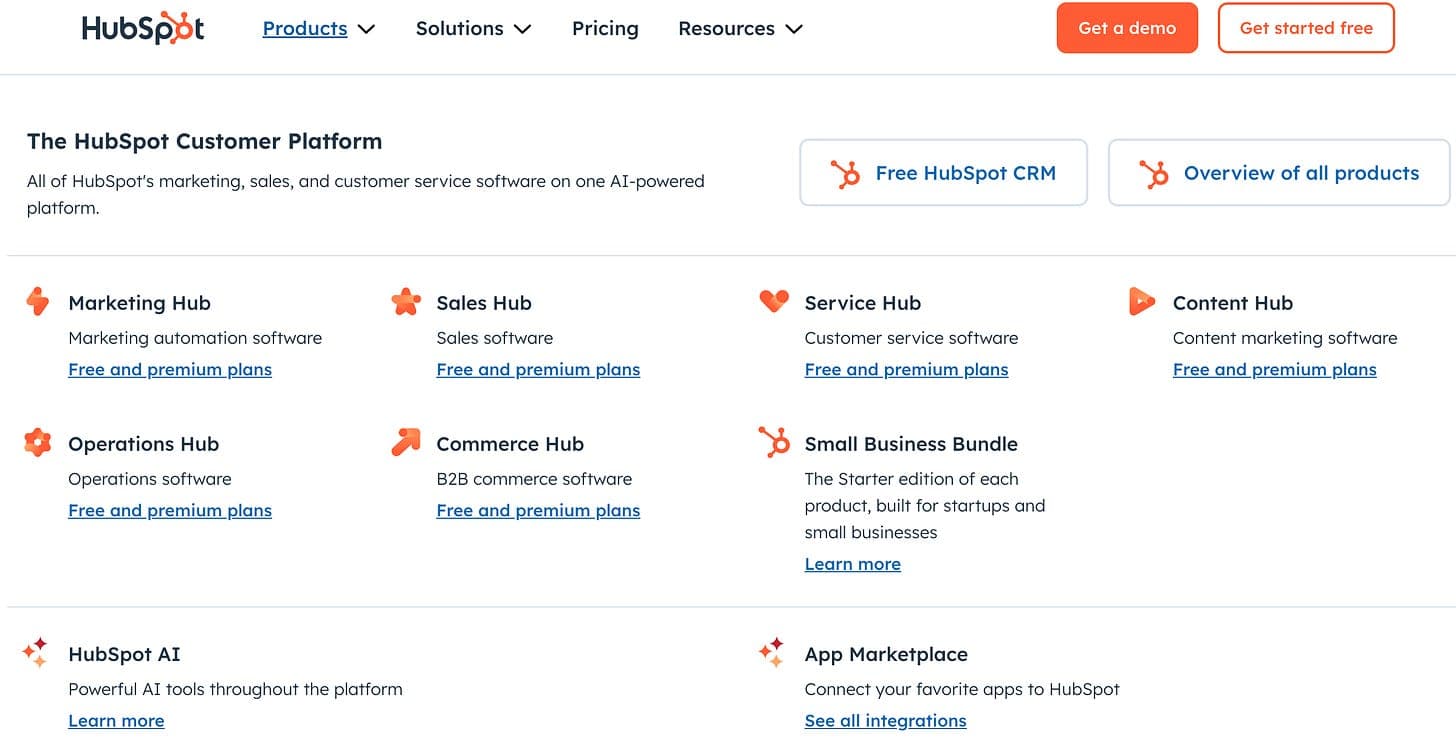Click the text Customer service software
1456x746 pixels.
point(912,338)
